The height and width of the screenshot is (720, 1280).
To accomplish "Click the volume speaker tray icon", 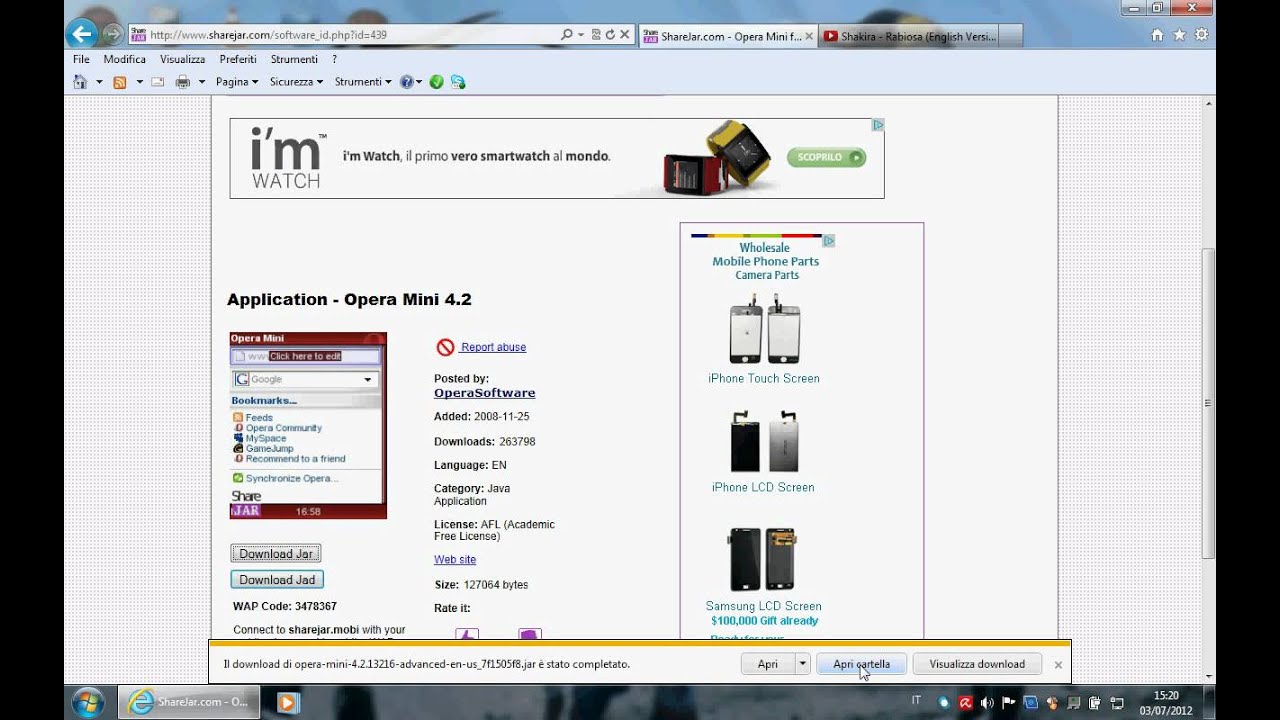I will [x=988, y=702].
